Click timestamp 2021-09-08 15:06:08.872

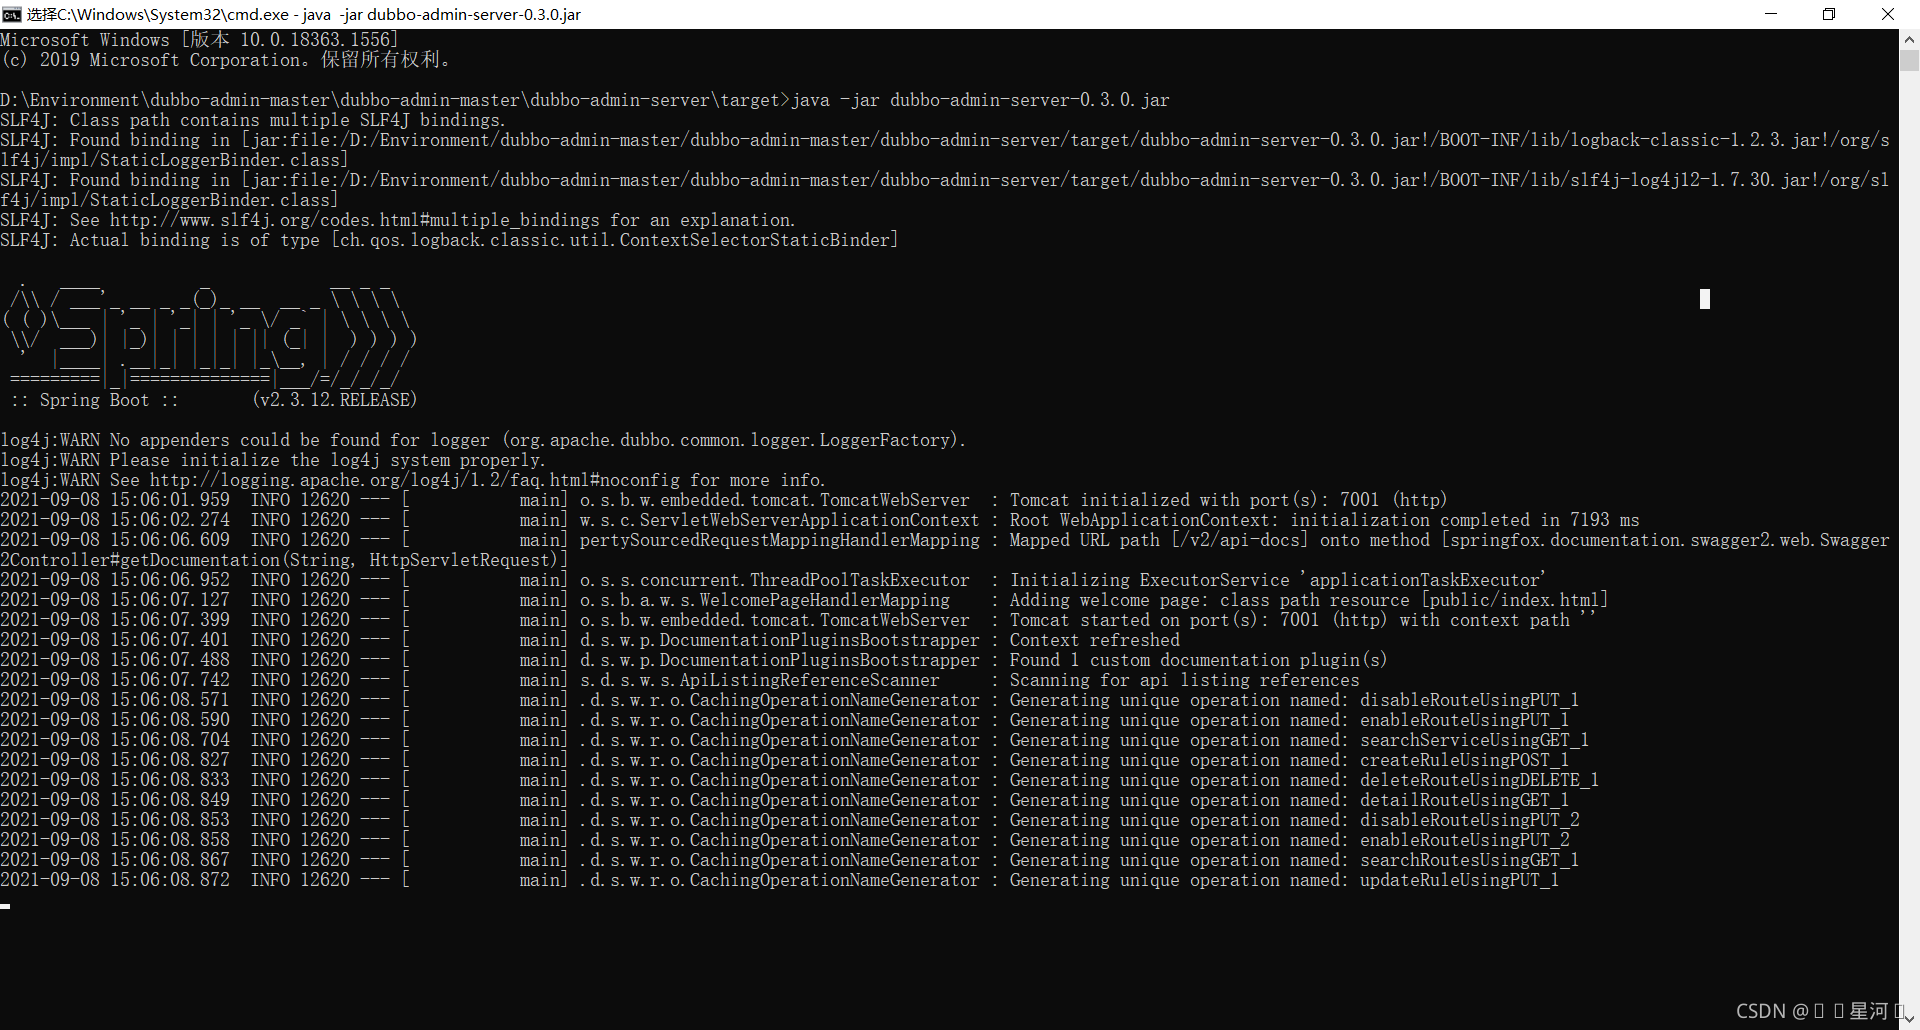115,880
